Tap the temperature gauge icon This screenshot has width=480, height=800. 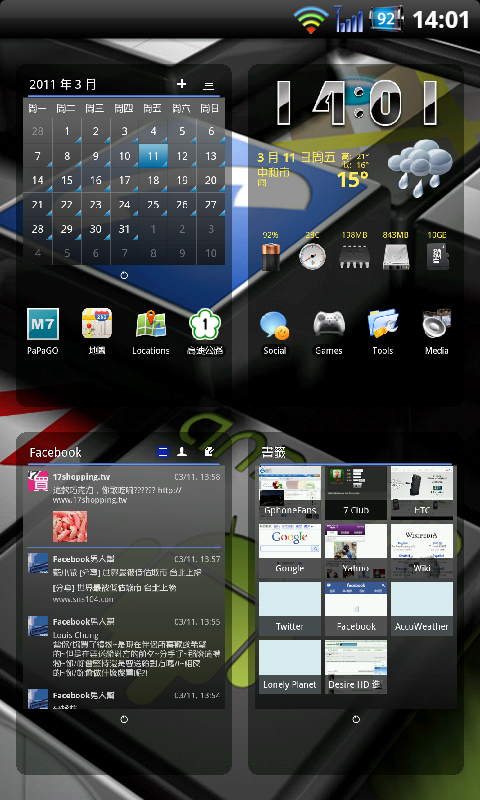tap(312, 256)
